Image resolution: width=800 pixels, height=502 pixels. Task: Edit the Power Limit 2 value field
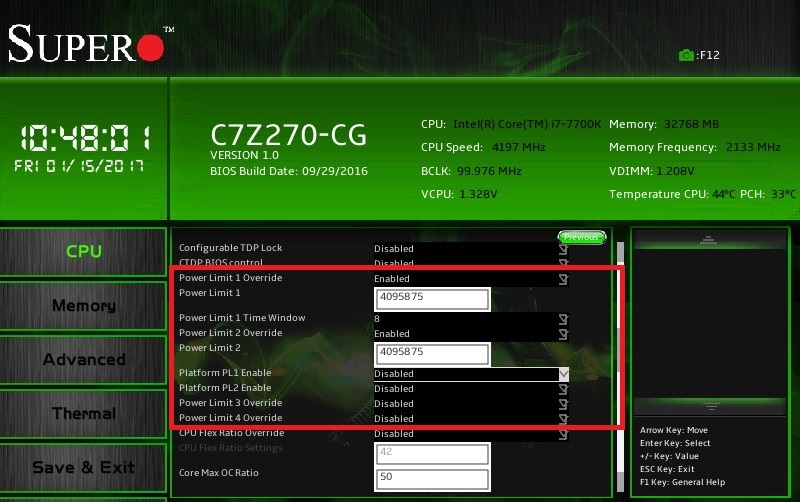coord(432,355)
